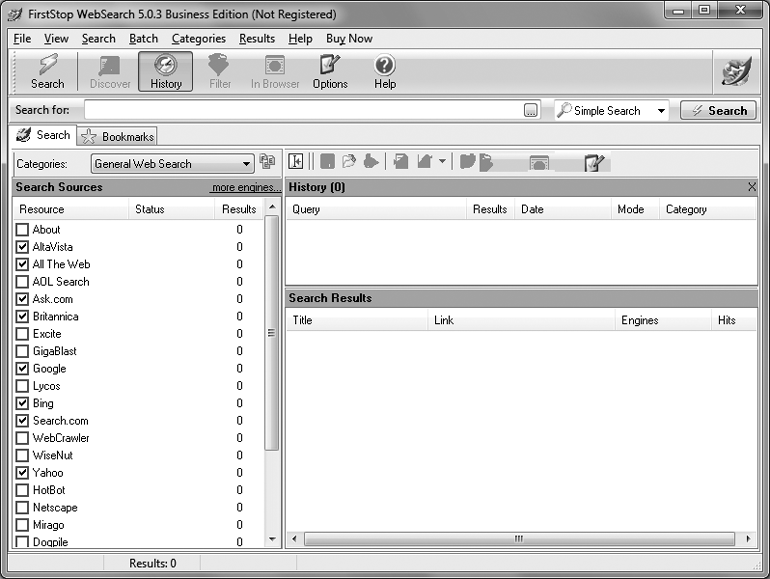Click the In Browser toolbar icon
This screenshot has height=579, width=770.
point(275,72)
